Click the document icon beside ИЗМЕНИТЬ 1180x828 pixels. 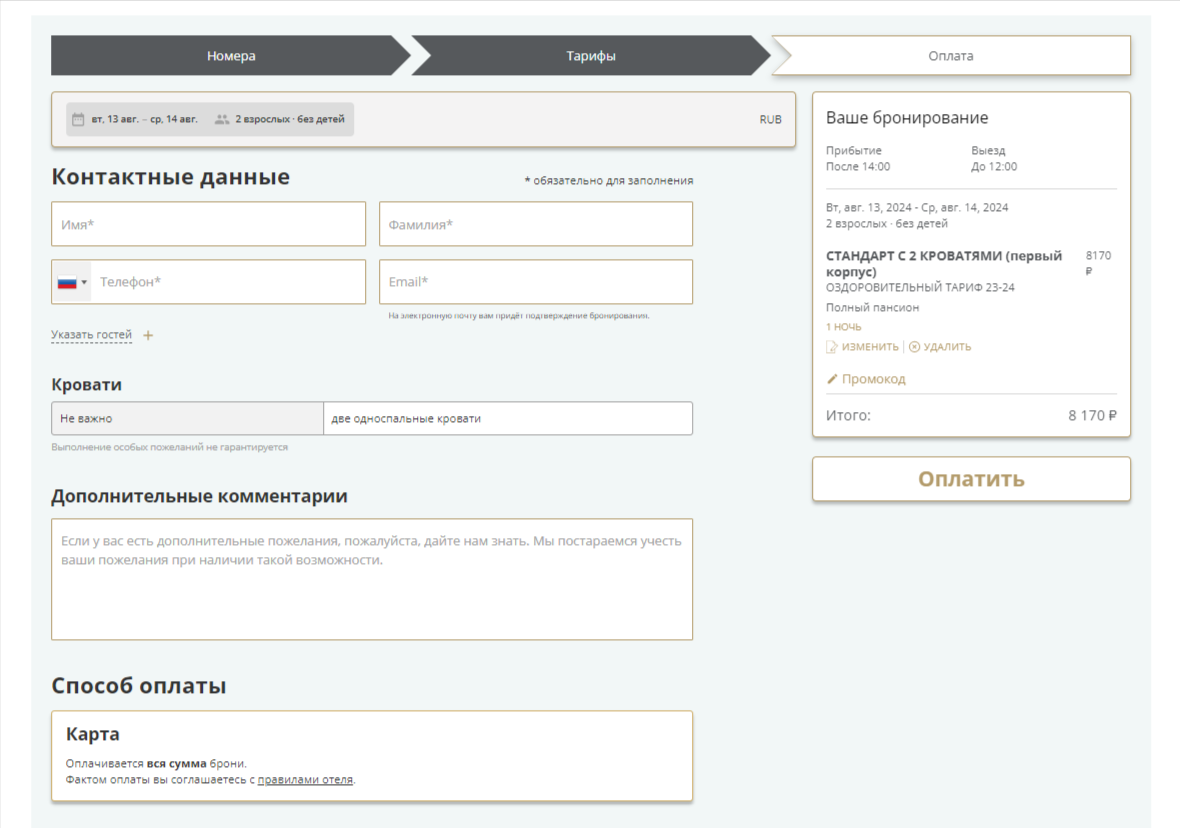click(831, 347)
